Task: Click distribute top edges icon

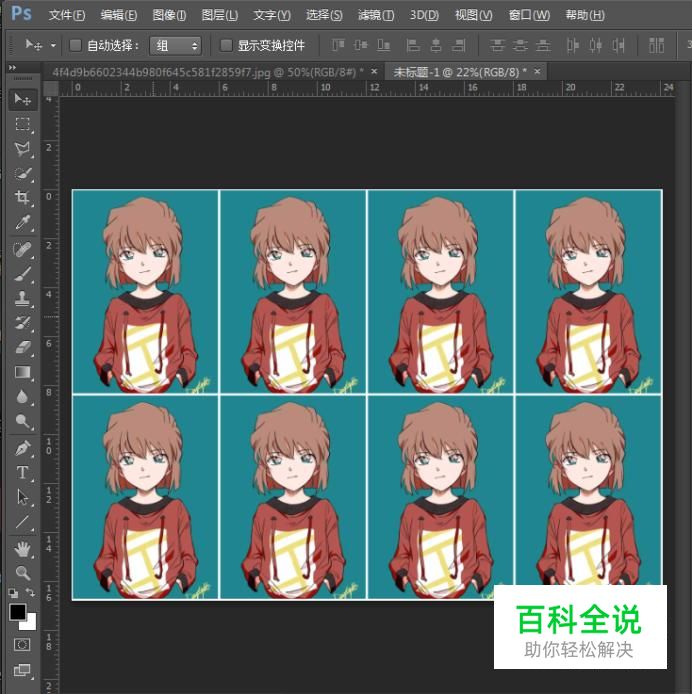Action: tap(497, 45)
